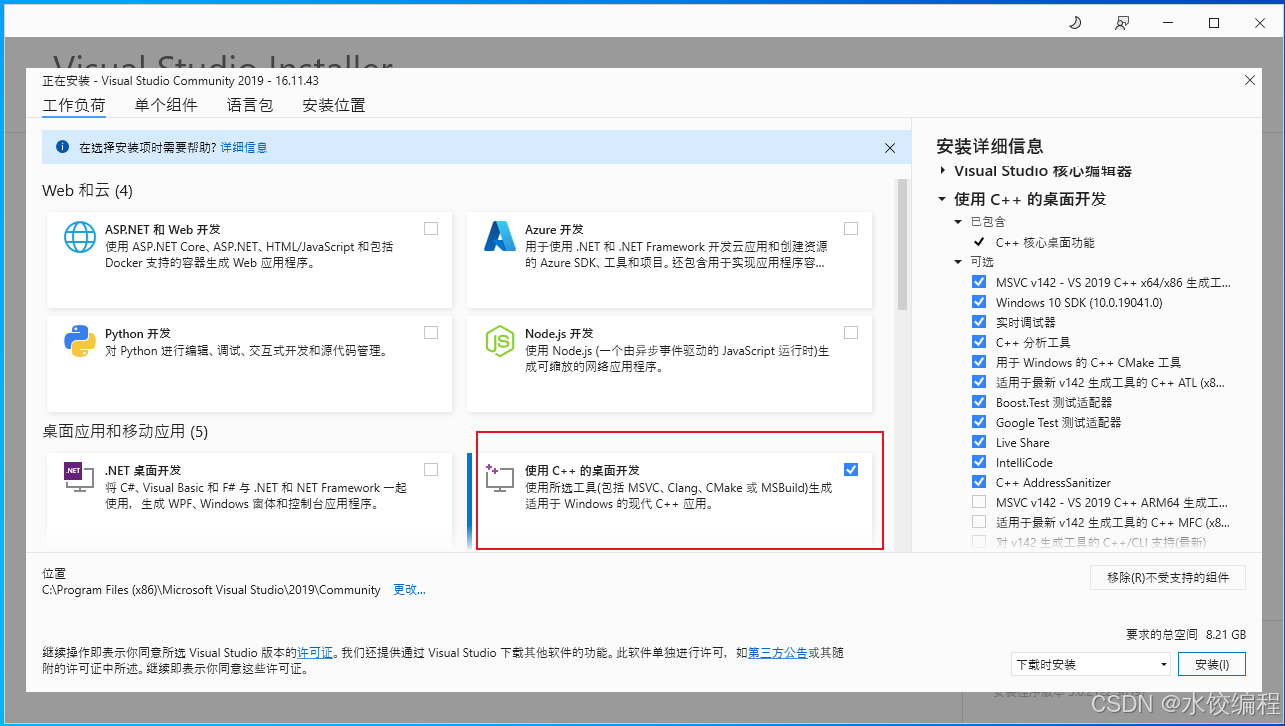This screenshot has width=1285, height=726.
Task: Switch to the 安装位置 tab
Action: point(334,105)
